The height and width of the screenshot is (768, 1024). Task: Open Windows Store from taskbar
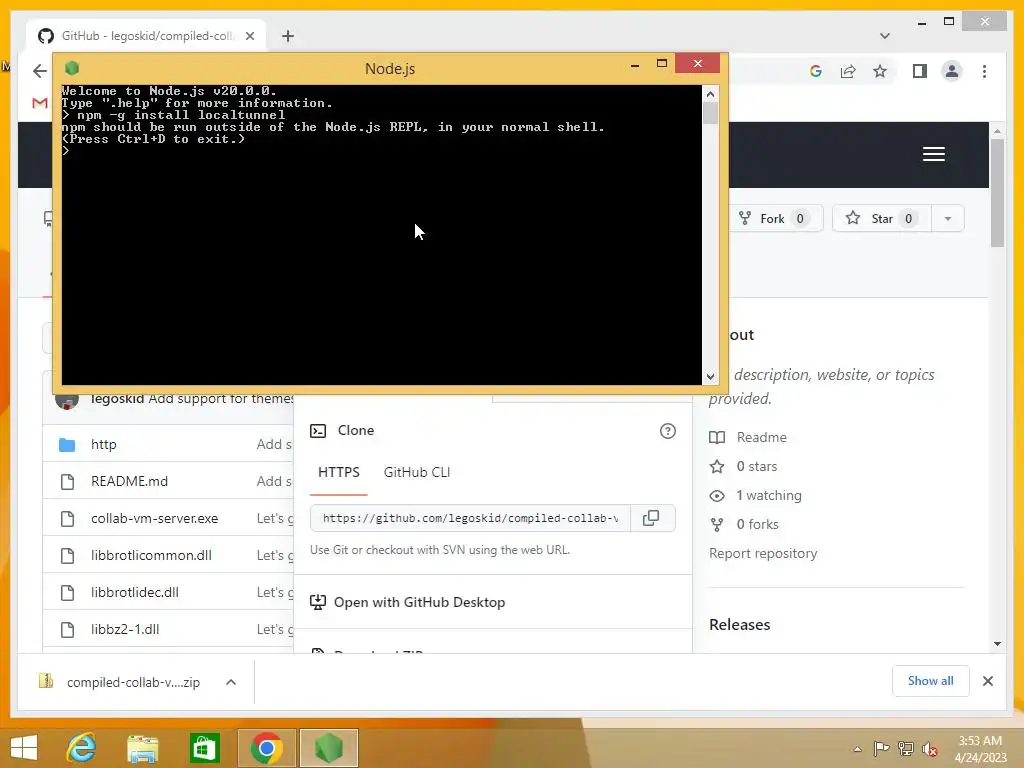[x=204, y=748]
